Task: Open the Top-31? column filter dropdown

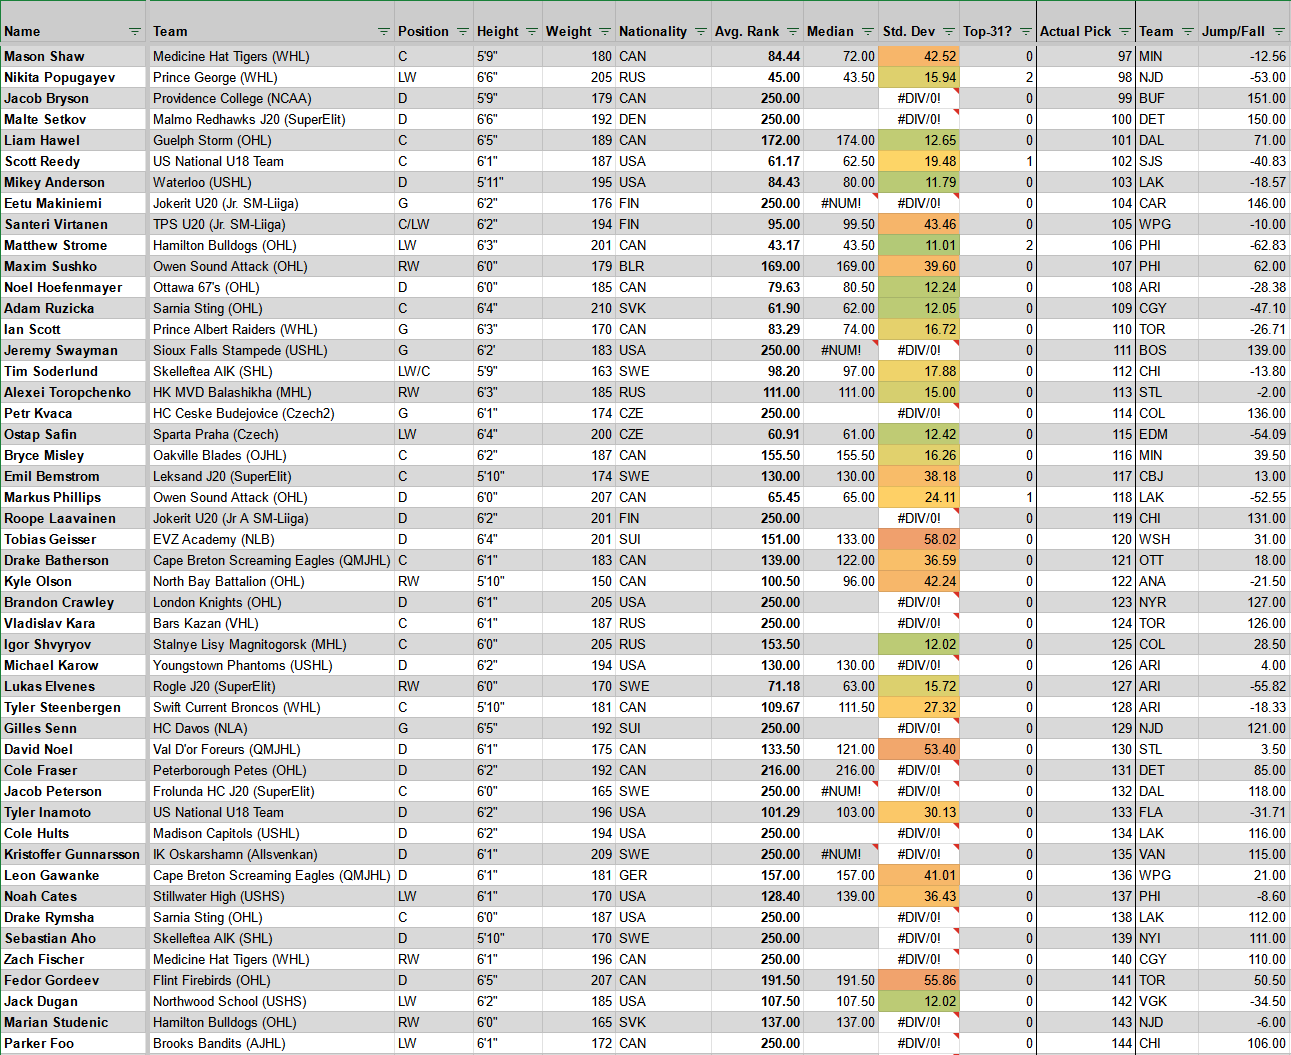Action: [x=1026, y=32]
